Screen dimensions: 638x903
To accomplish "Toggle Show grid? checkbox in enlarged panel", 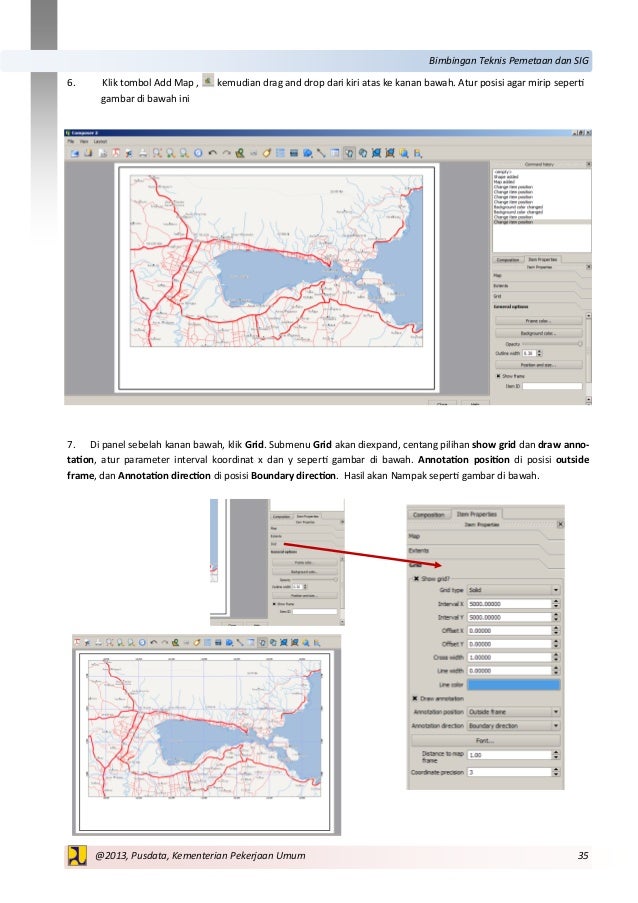I will click(416, 579).
